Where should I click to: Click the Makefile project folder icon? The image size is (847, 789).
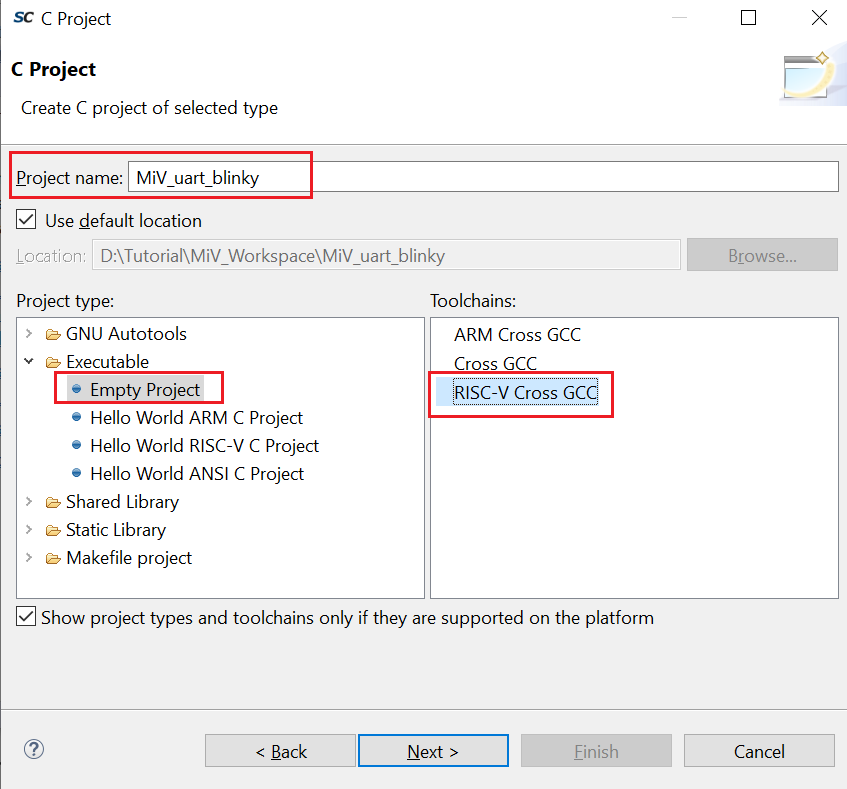coord(52,558)
